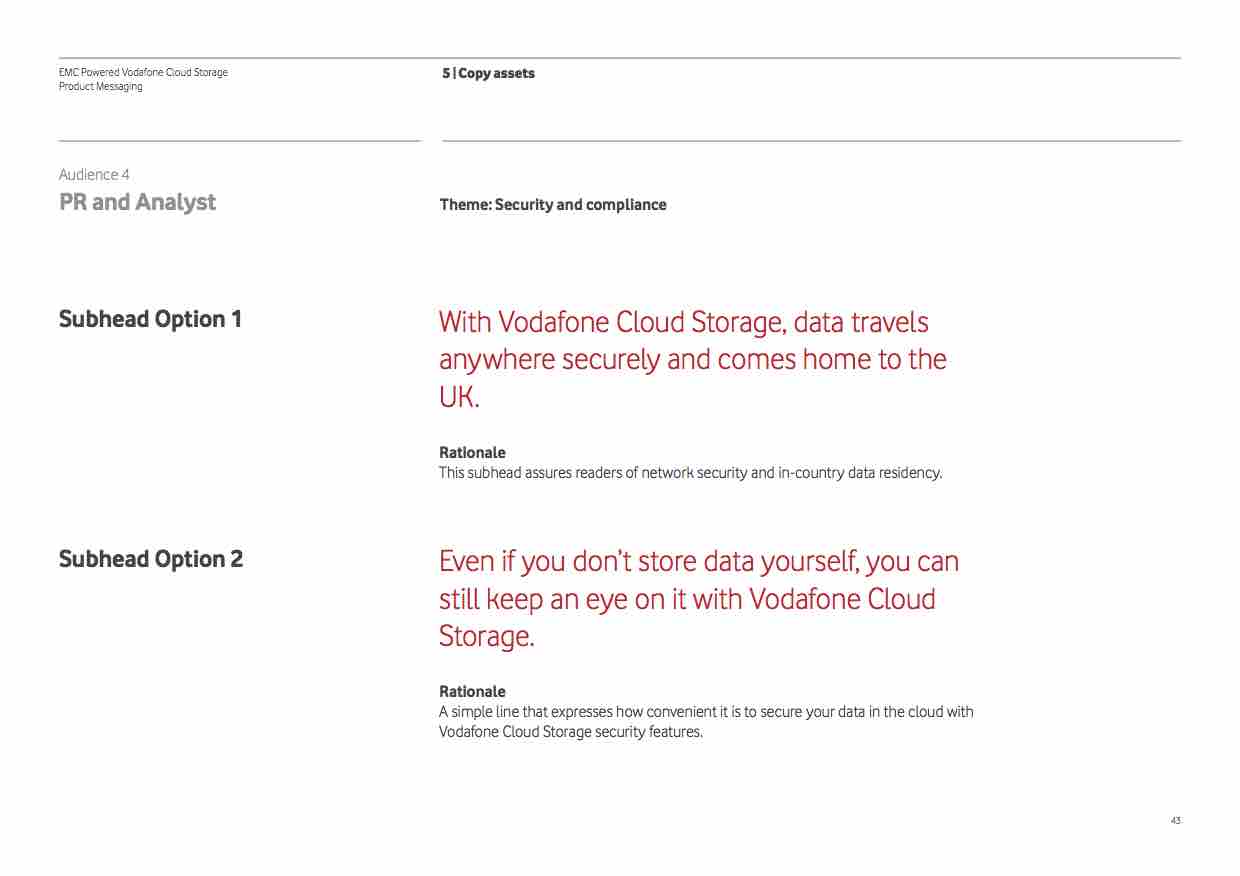Click the 'Rationale' label under Option 1
Viewport: 1240px width, 876px height.
point(472,453)
